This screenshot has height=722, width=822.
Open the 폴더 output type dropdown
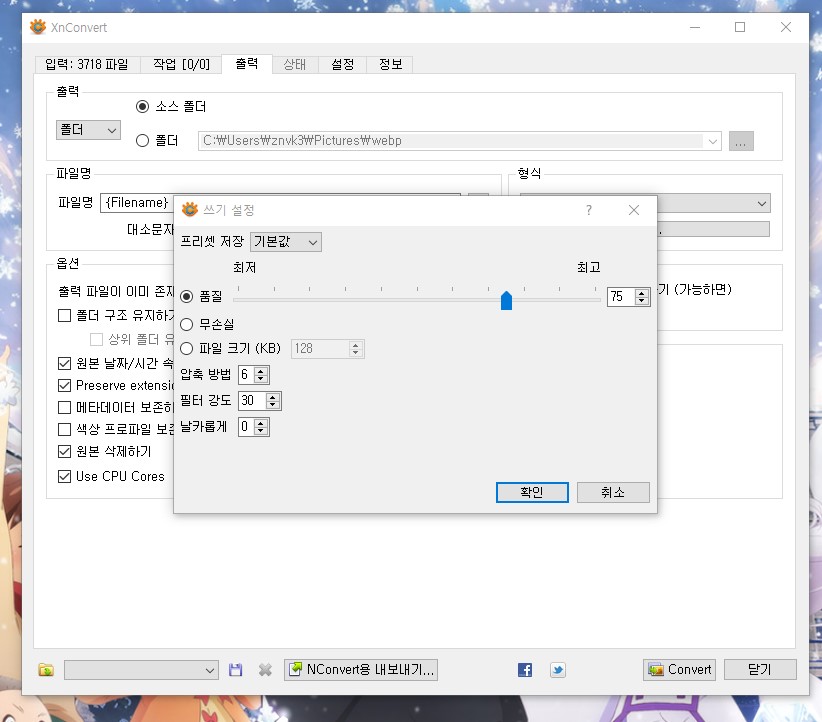click(88, 130)
